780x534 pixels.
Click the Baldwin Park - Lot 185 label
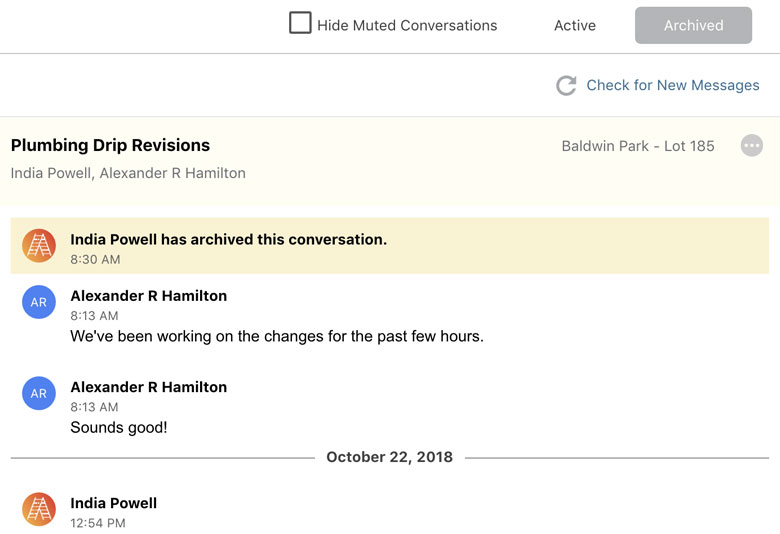tap(638, 146)
